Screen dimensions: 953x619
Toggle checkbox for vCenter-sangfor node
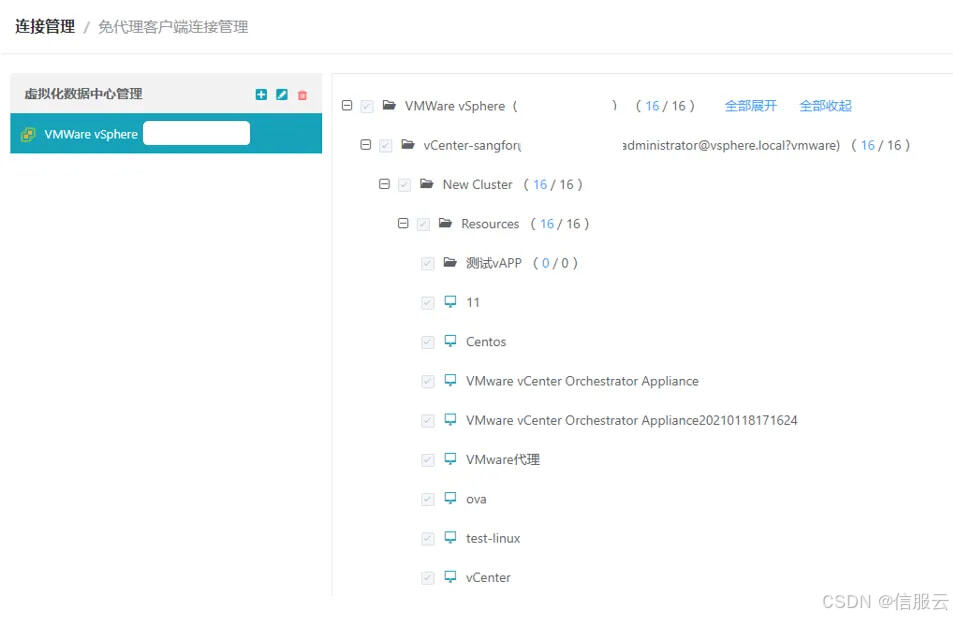coord(385,146)
